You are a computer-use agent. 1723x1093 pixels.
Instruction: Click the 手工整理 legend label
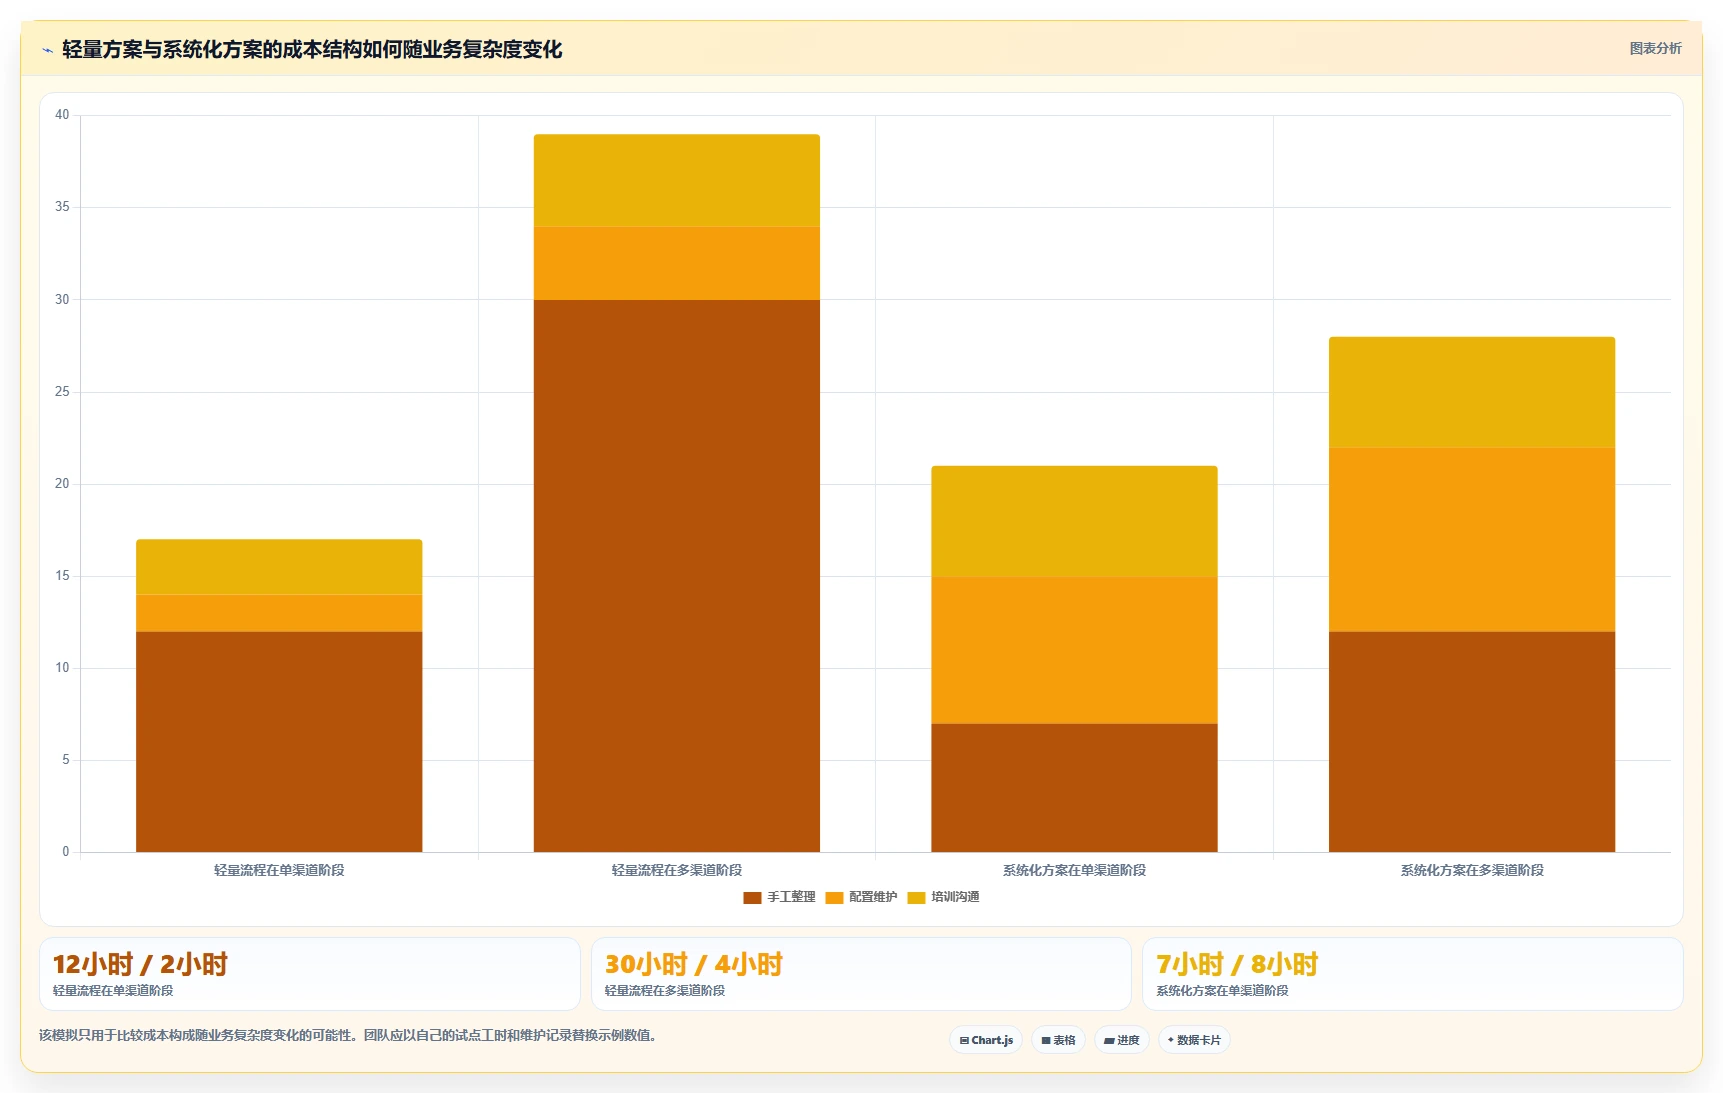tap(791, 897)
